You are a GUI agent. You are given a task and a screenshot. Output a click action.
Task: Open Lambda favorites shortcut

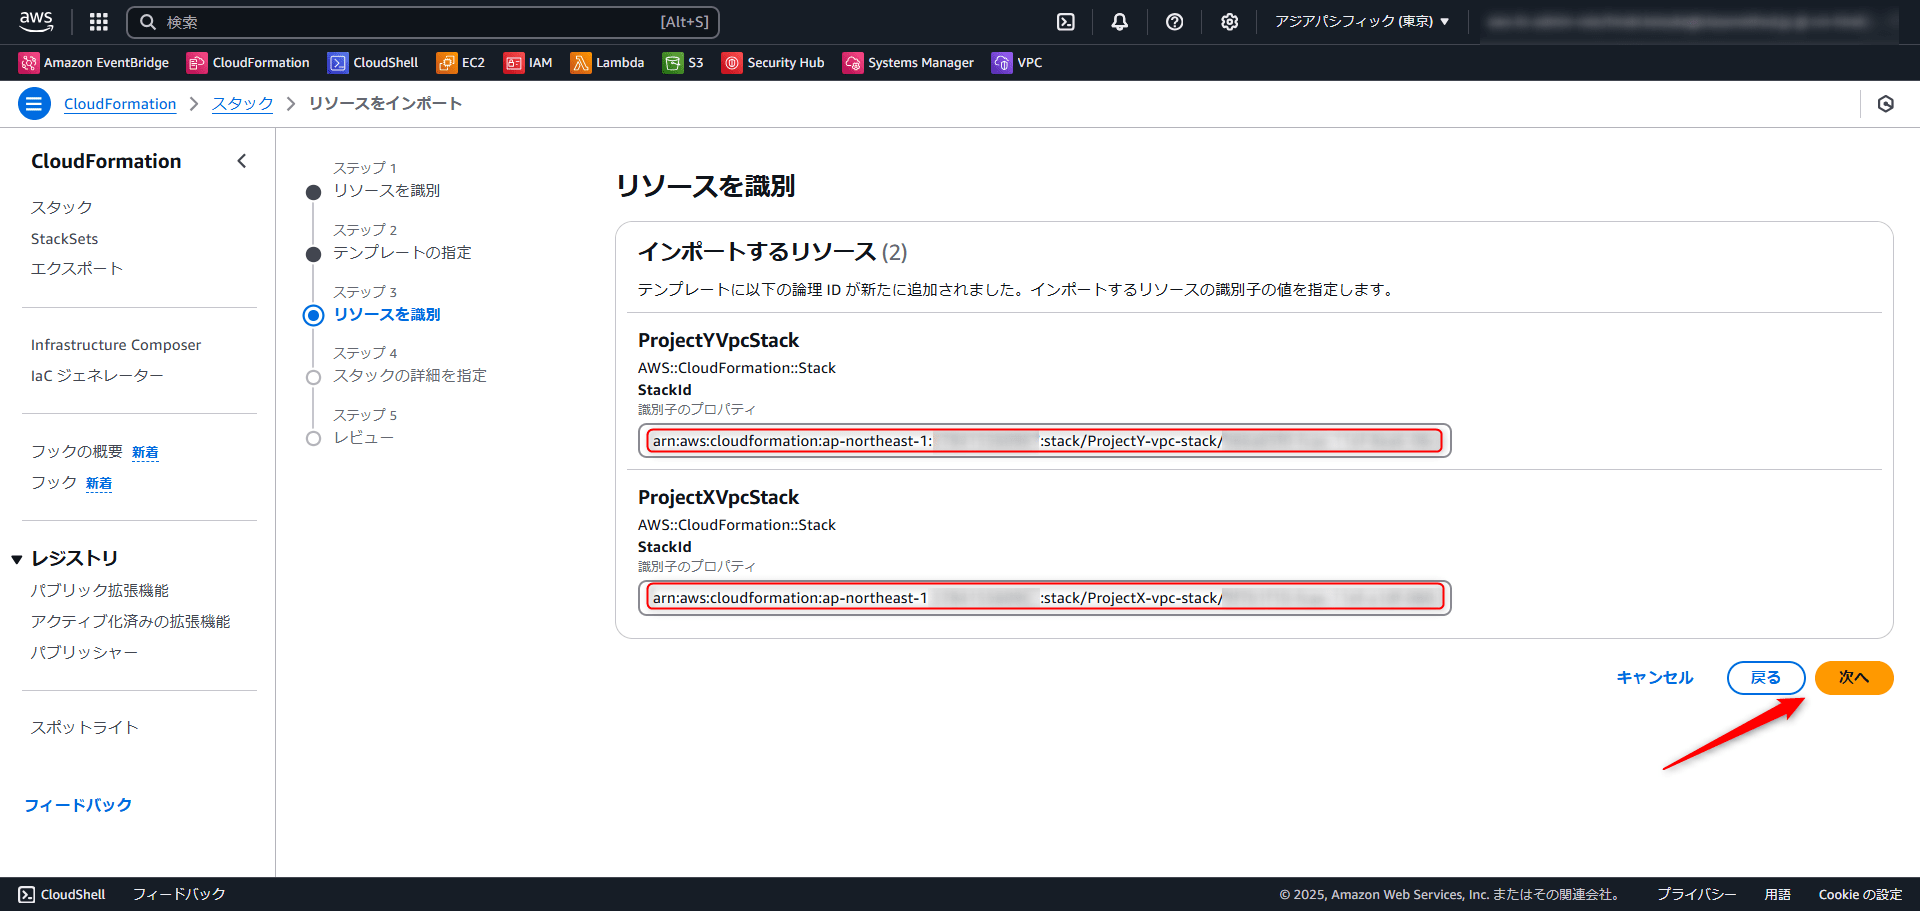(x=607, y=62)
